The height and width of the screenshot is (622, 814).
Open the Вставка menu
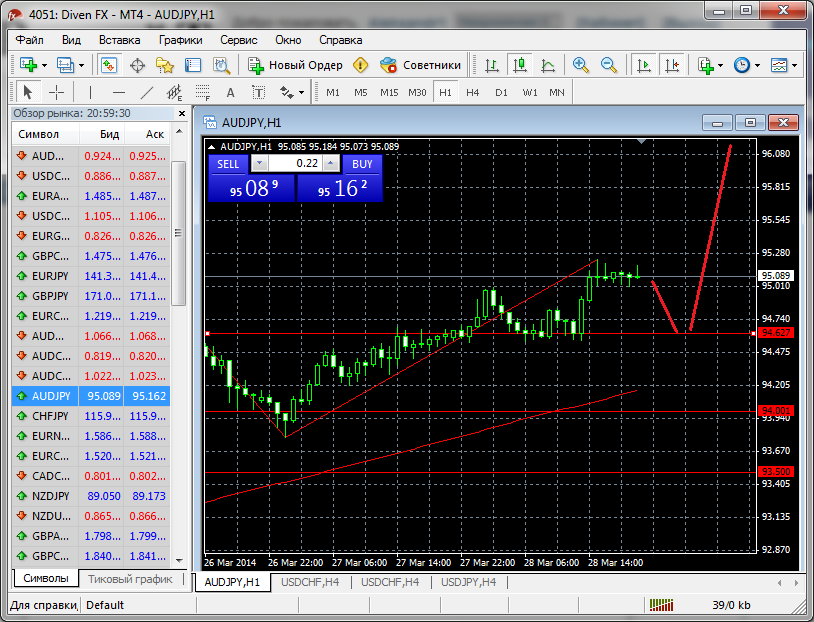click(x=119, y=40)
